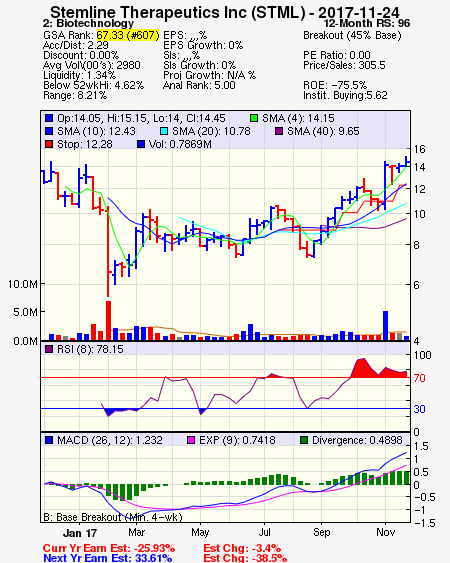Image resolution: width=450 pixels, height=563 pixels.
Task: Click the price axis label 16
Action: click(x=419, y=149)
